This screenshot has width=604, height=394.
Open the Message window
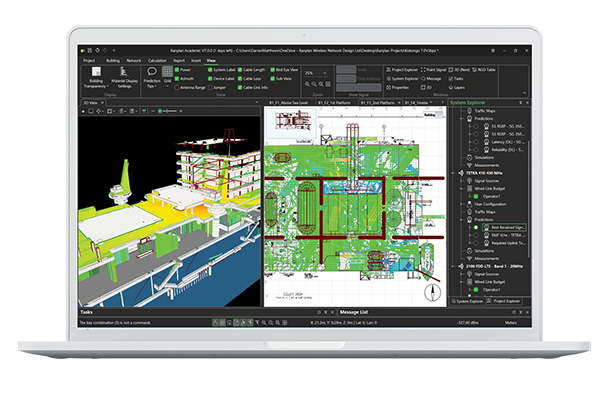(431, 79)
